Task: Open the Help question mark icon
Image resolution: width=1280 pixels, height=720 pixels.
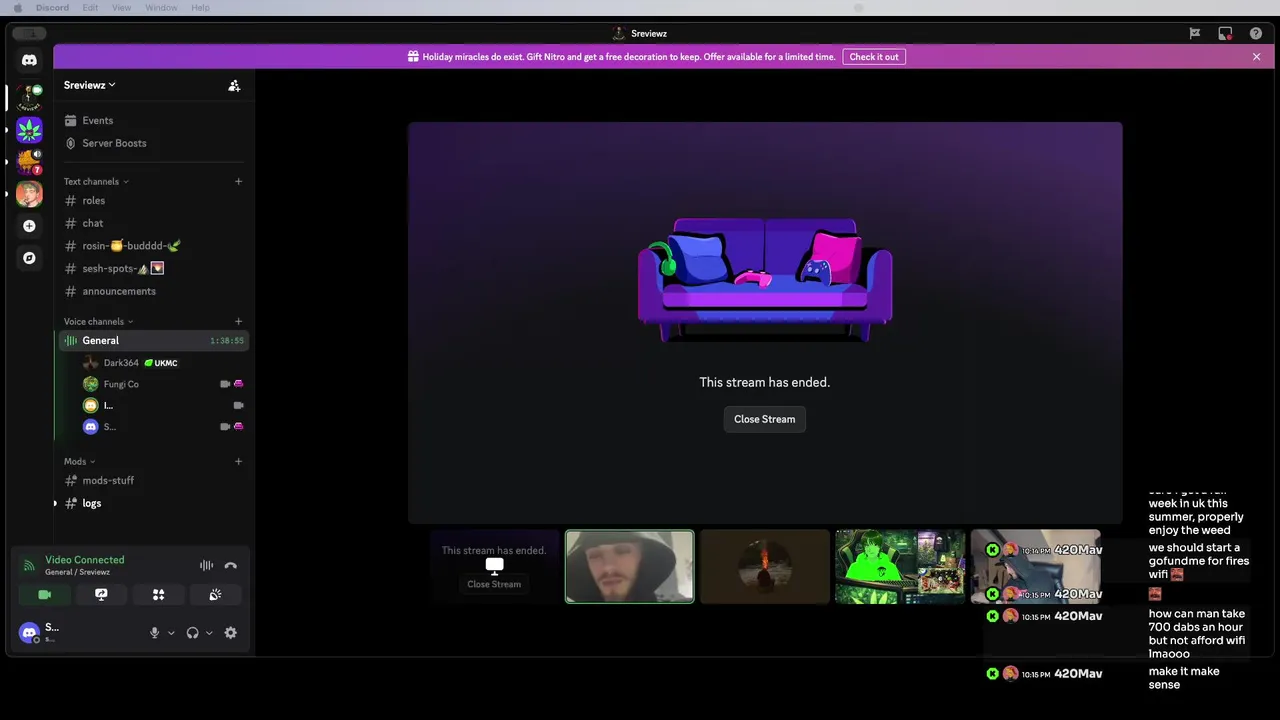Action: coord(1256,33)
